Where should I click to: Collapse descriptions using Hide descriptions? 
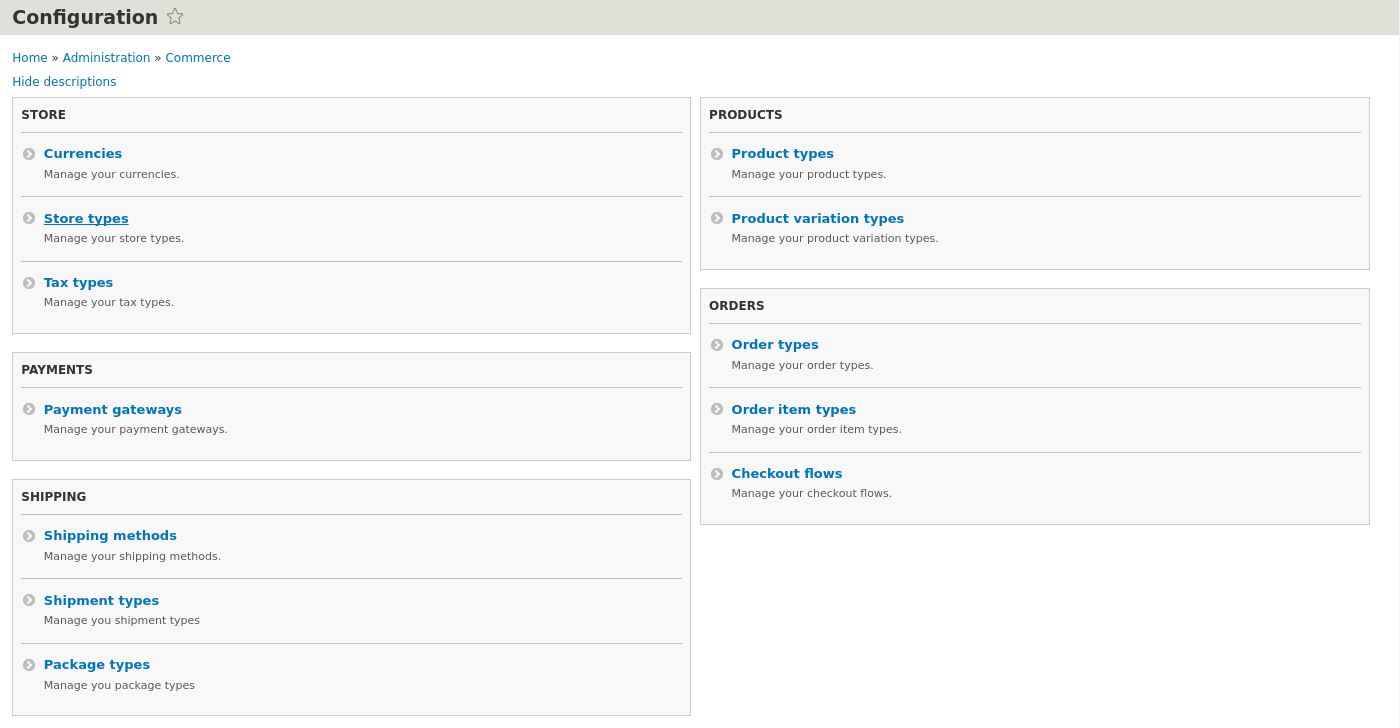point(64,81)
